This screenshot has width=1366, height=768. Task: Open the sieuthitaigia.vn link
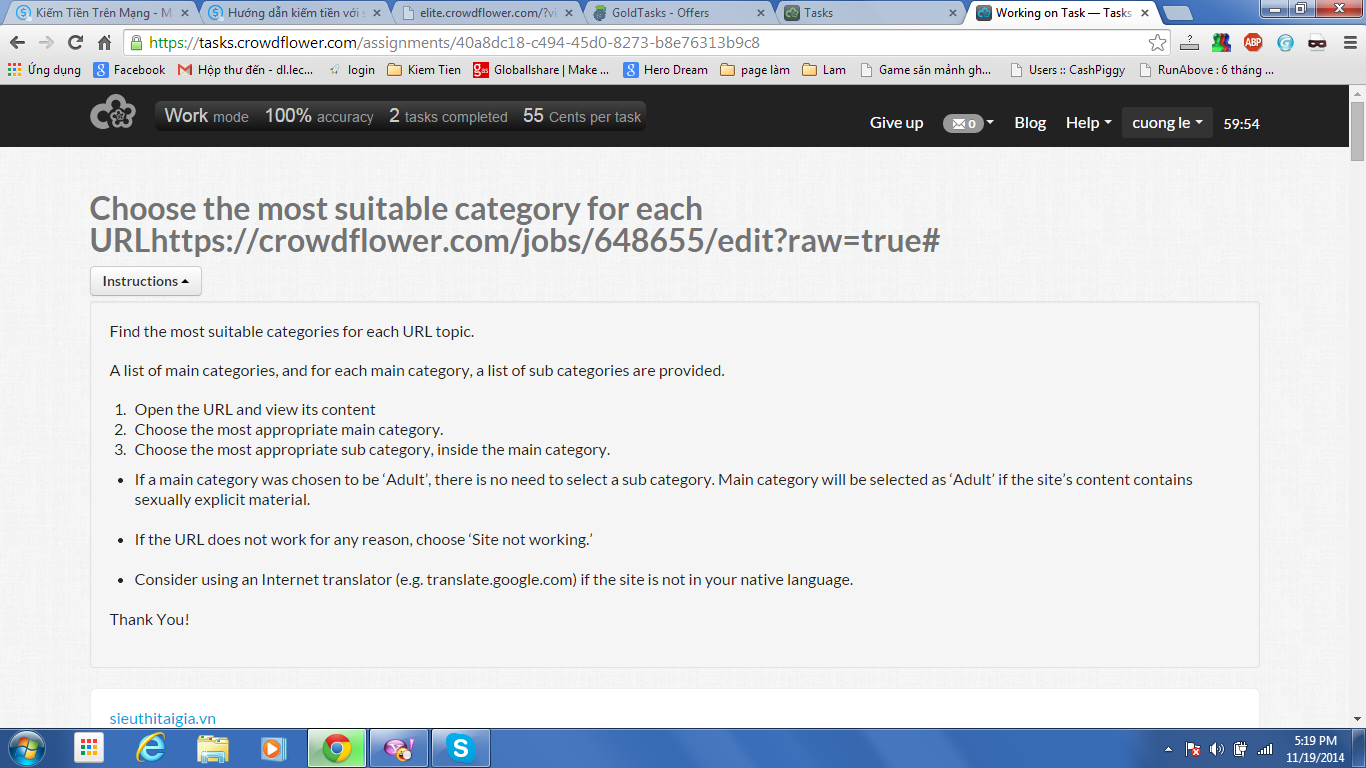point(163,719)
